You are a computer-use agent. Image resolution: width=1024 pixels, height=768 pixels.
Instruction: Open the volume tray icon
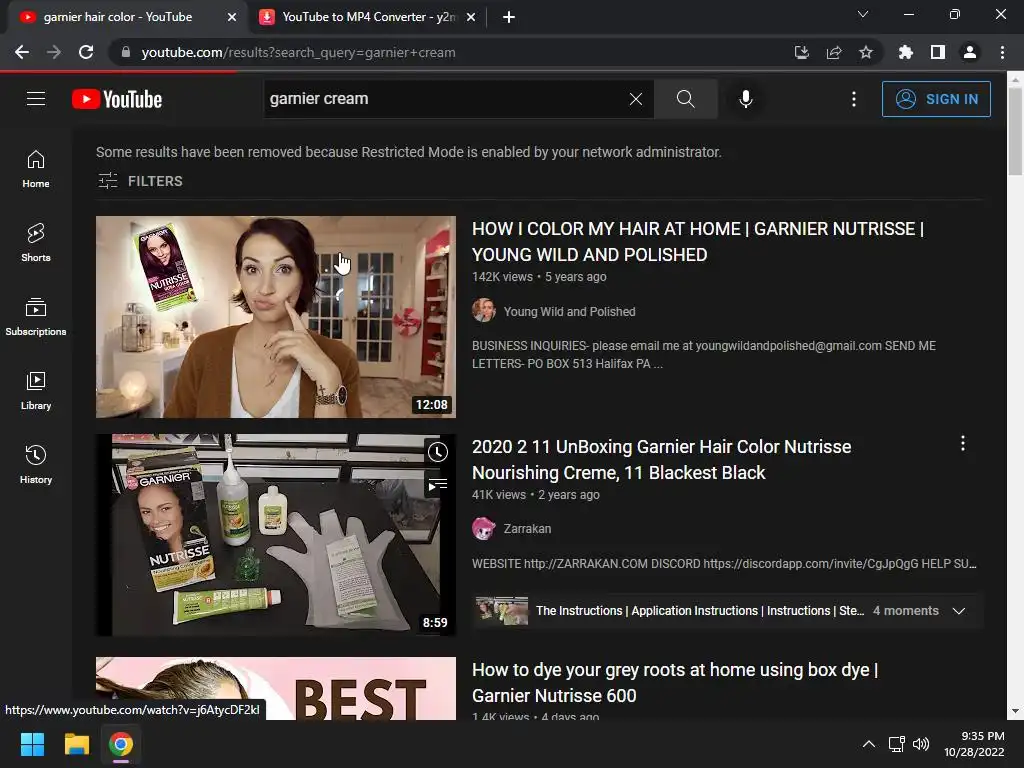pyautogui.click(x=921, y=744)
